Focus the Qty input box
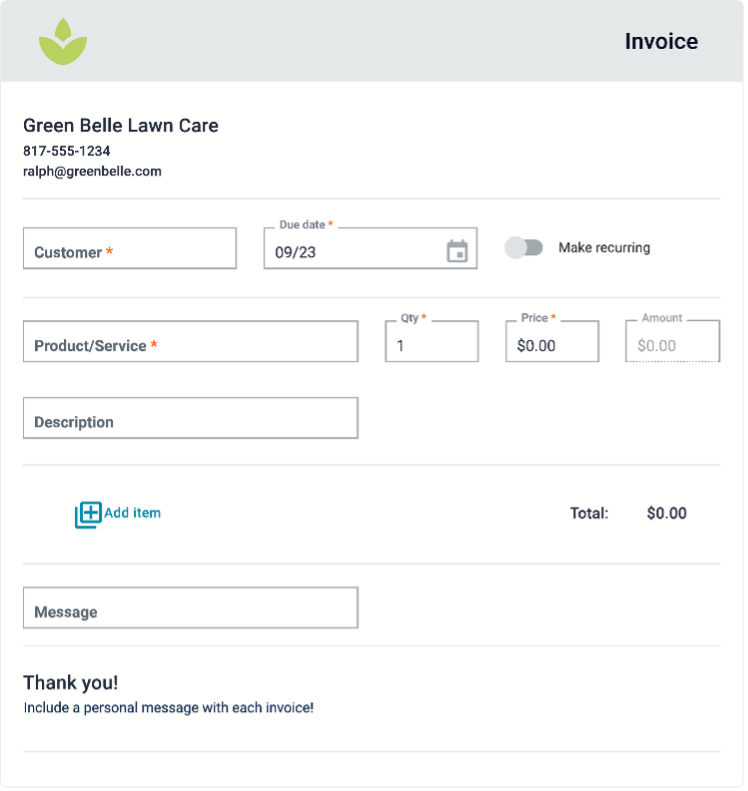The image size is (748, 791). coord(433,343)
